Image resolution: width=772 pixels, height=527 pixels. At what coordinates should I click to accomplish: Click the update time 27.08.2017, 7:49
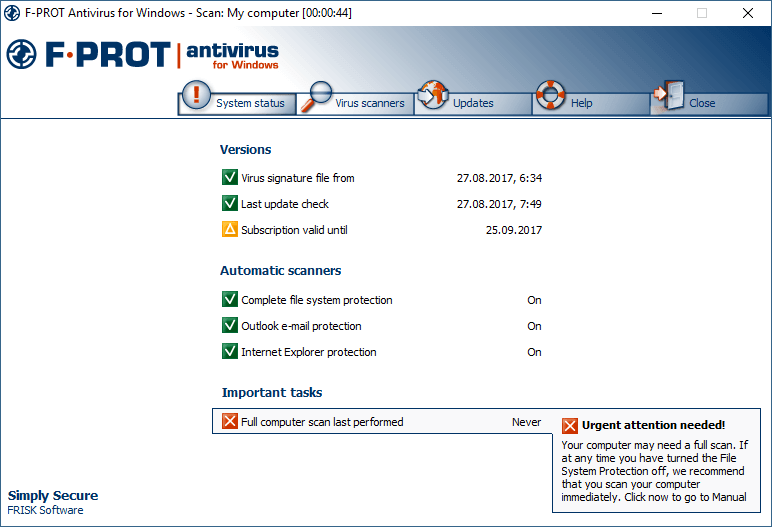(x=499, y=204)
